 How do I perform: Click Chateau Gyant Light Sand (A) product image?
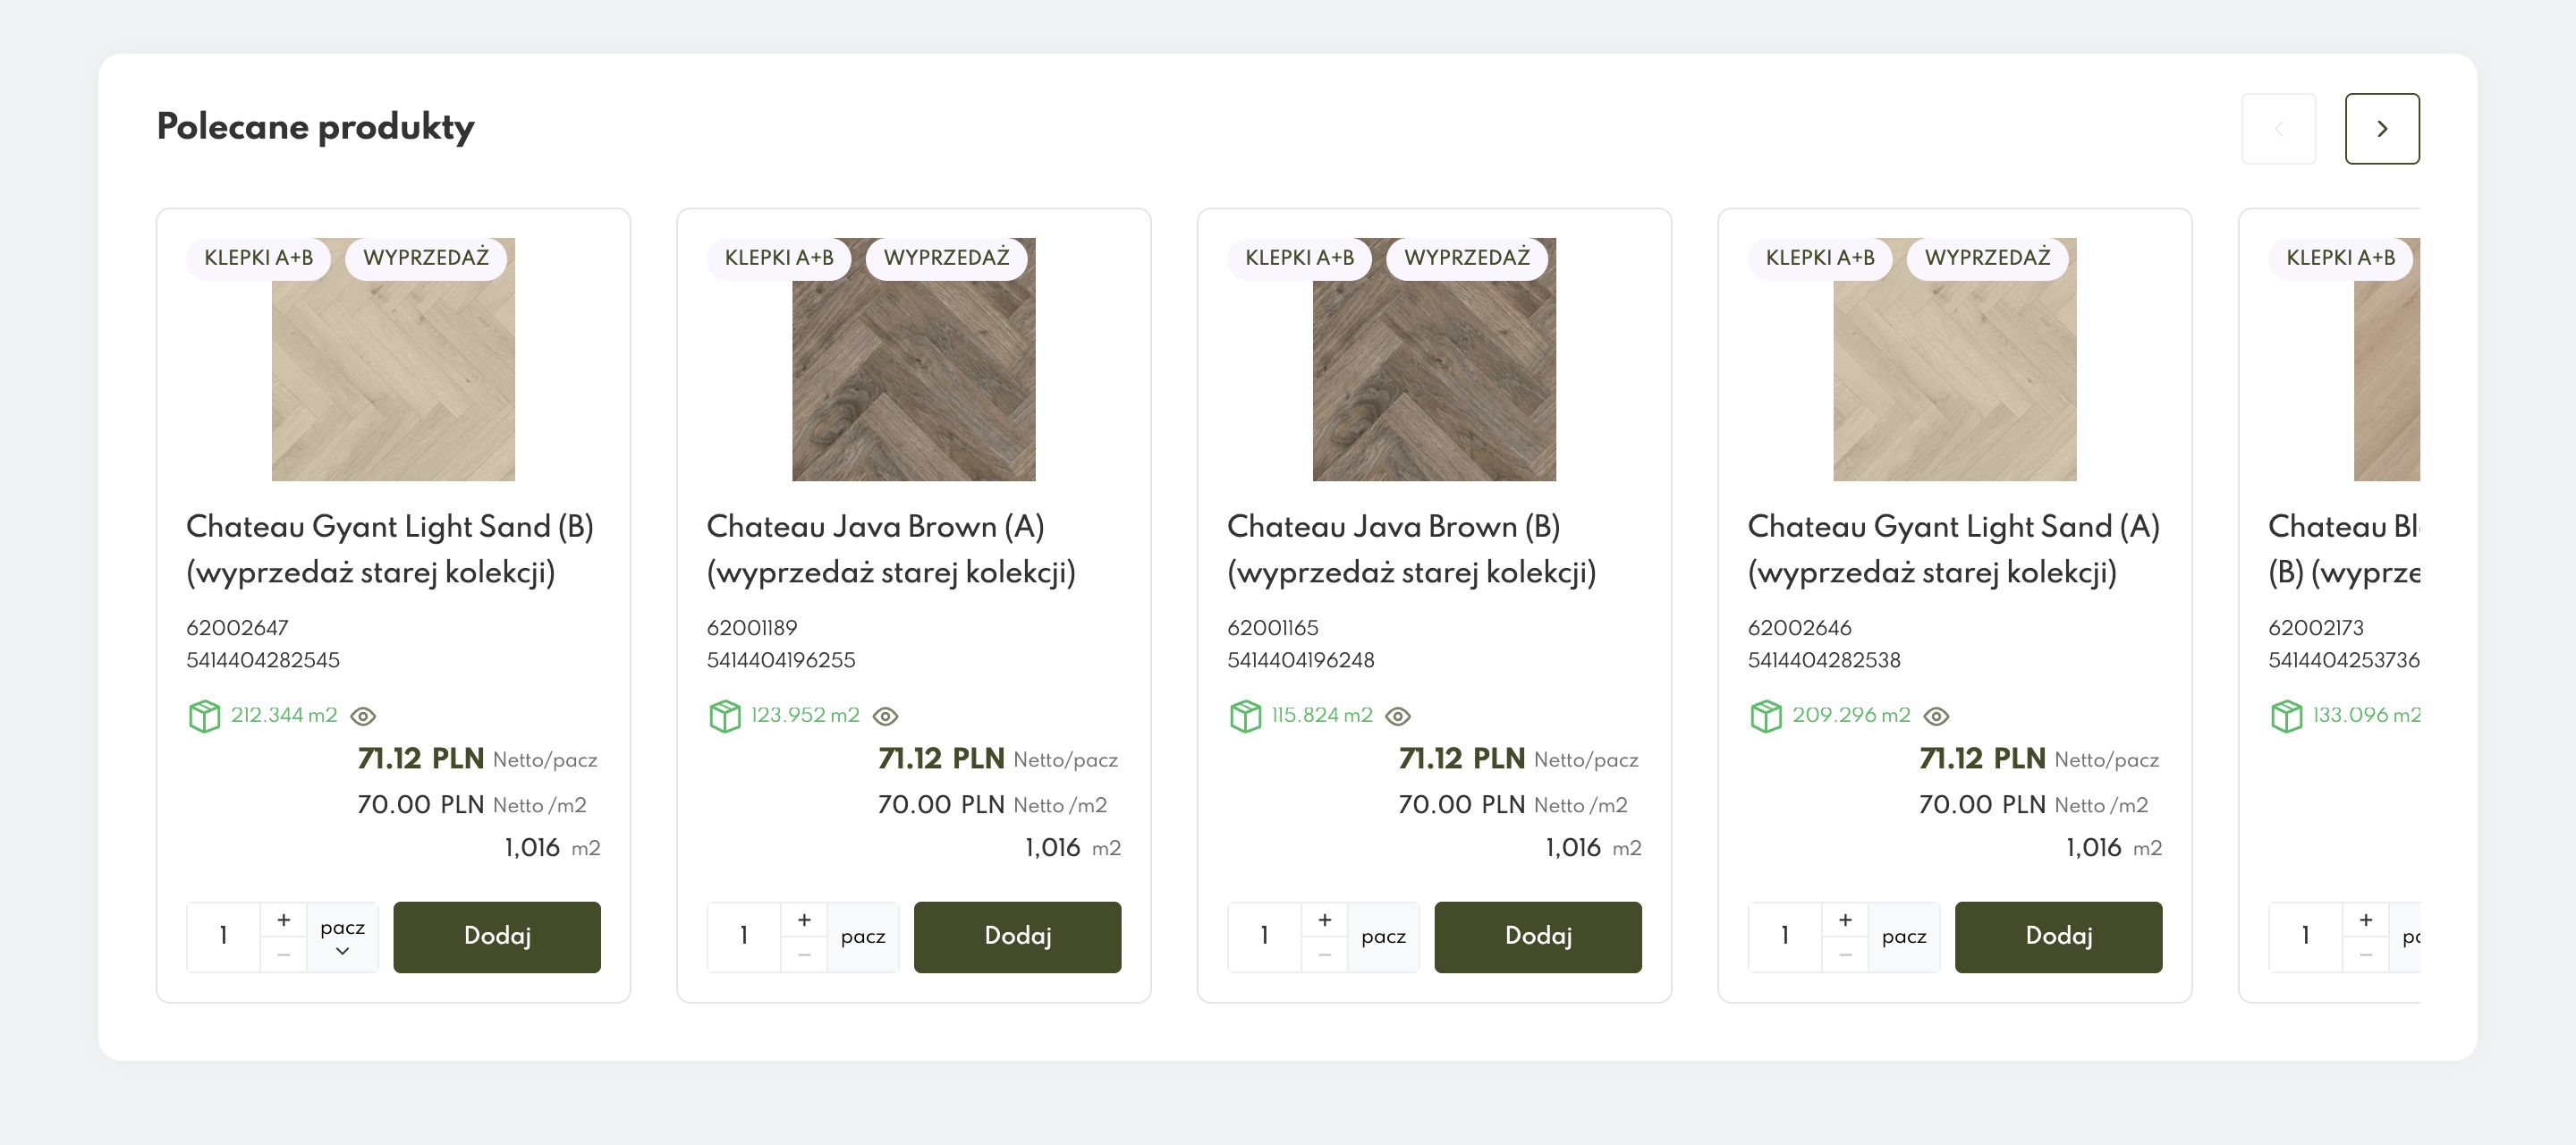pyautogui.click(x=1954, y=359)
